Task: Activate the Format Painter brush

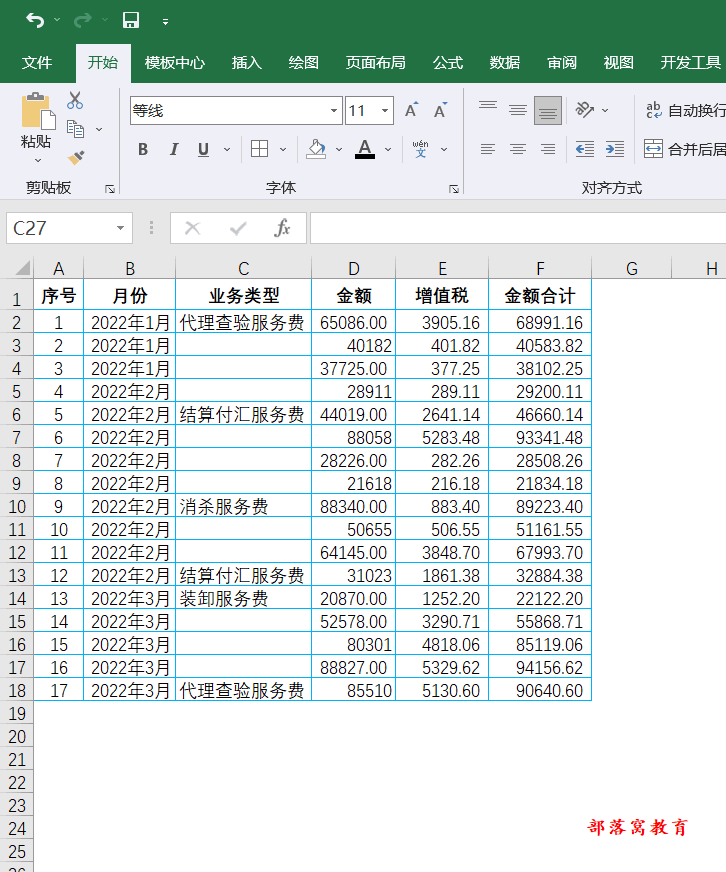Action: point(76,158)
